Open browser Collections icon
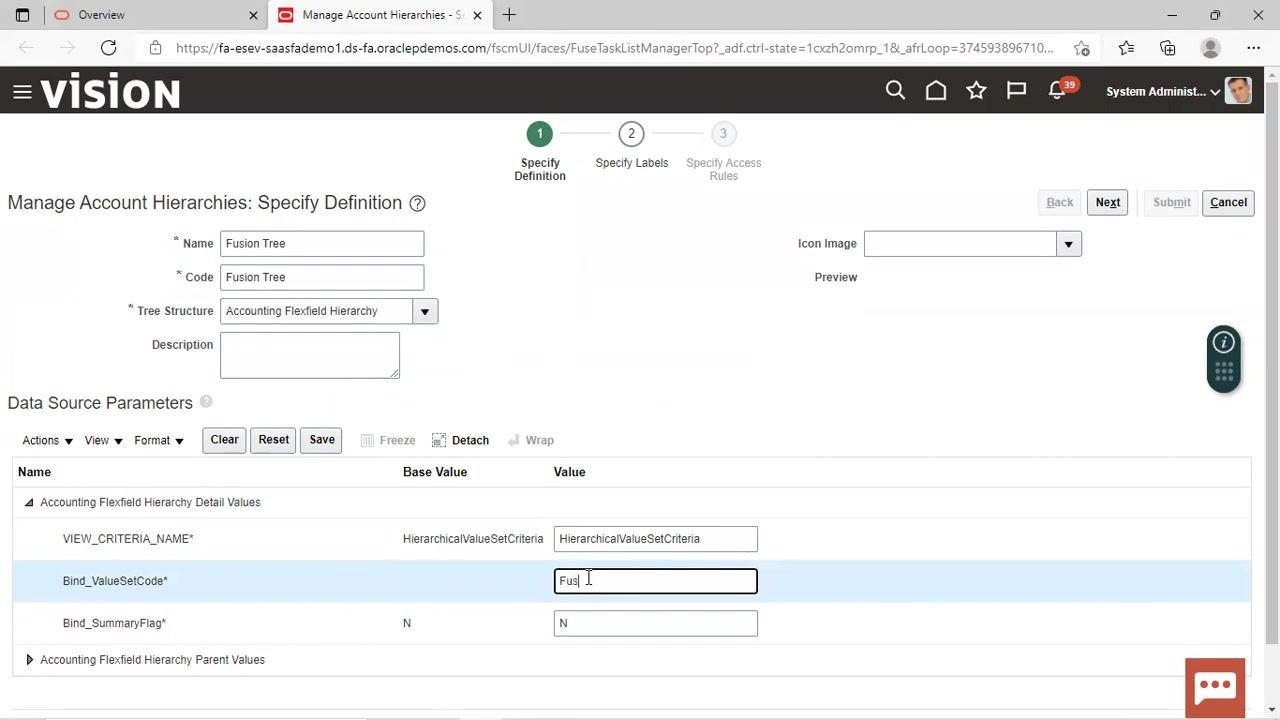The height and width of the screenshot is (720, 1280). 1168,48
